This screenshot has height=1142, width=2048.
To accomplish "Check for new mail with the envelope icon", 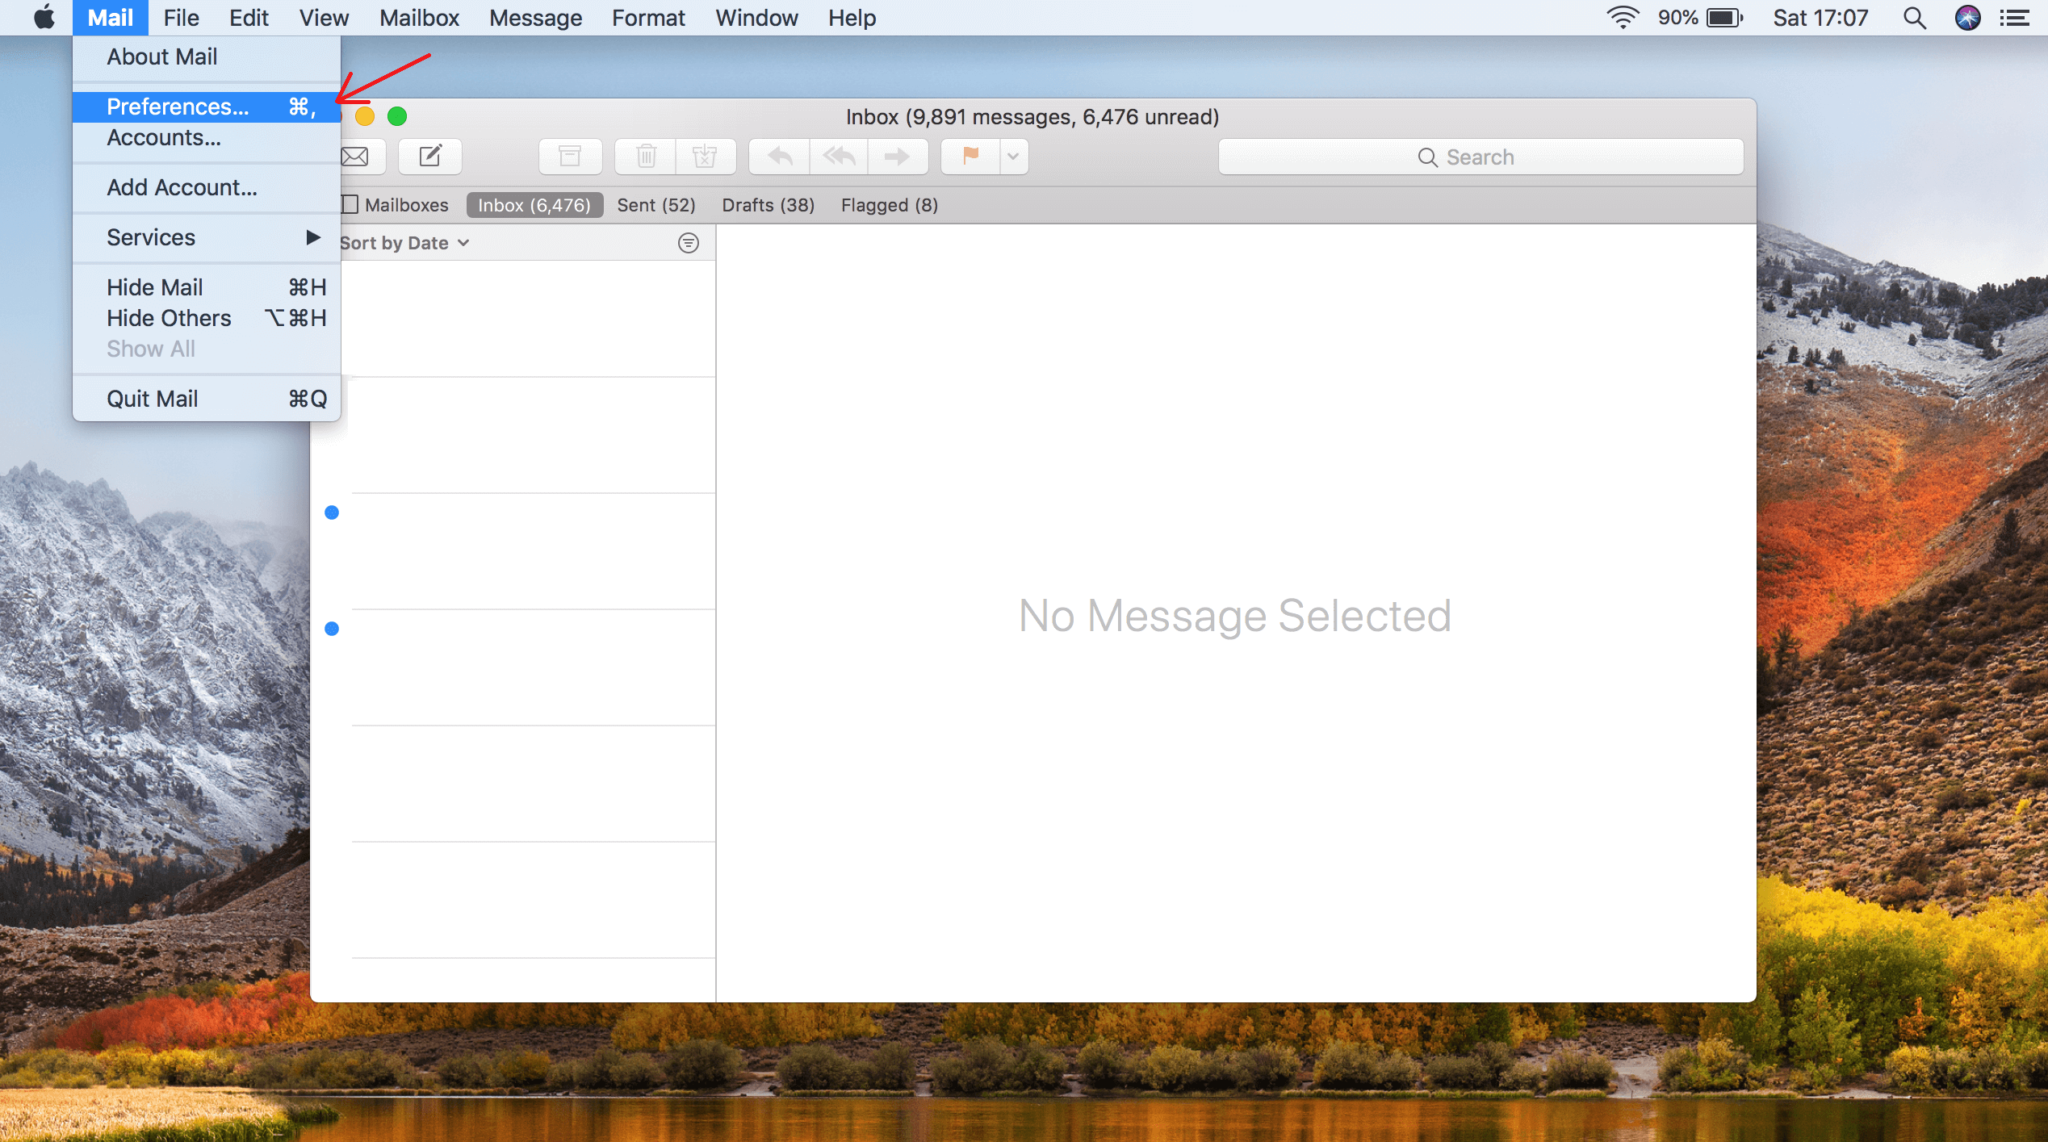I will point(355,156).
